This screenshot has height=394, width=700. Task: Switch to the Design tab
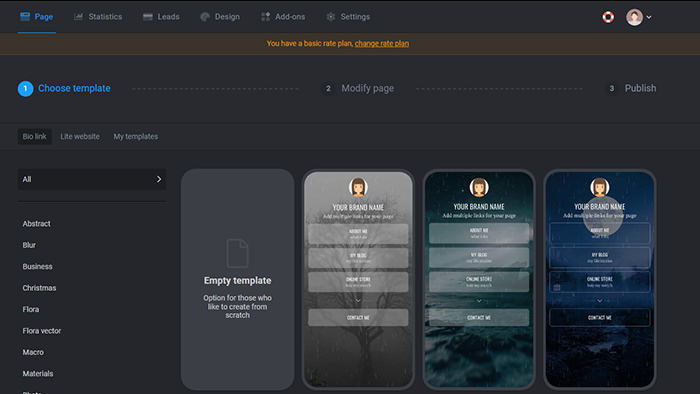[x=220, y=17]
